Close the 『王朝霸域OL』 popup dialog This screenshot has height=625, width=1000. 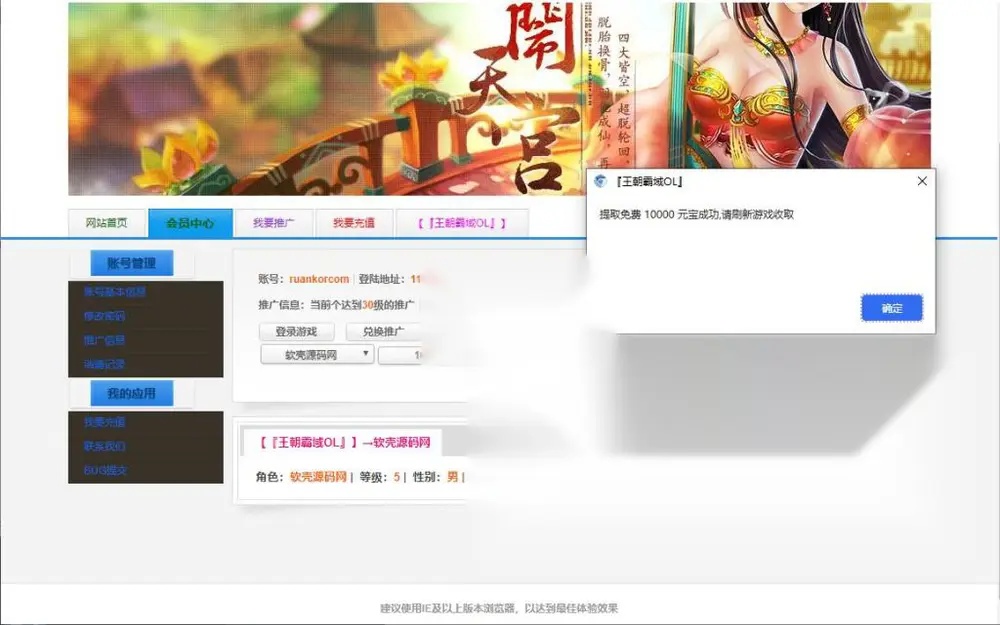point(922,181)
